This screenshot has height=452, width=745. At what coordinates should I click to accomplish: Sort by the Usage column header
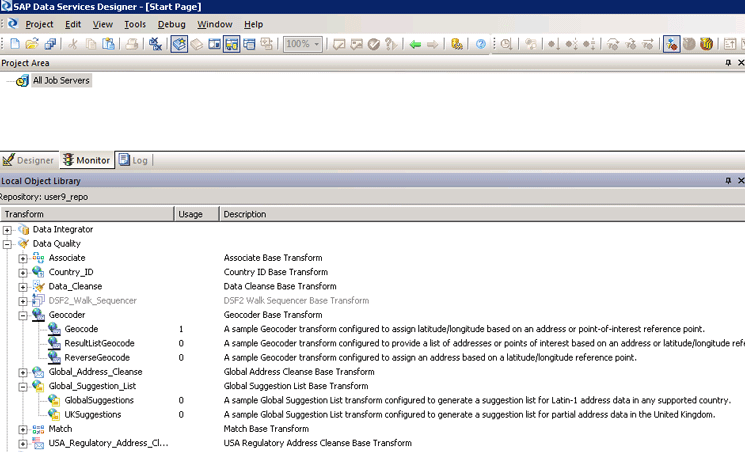(197, 214)
